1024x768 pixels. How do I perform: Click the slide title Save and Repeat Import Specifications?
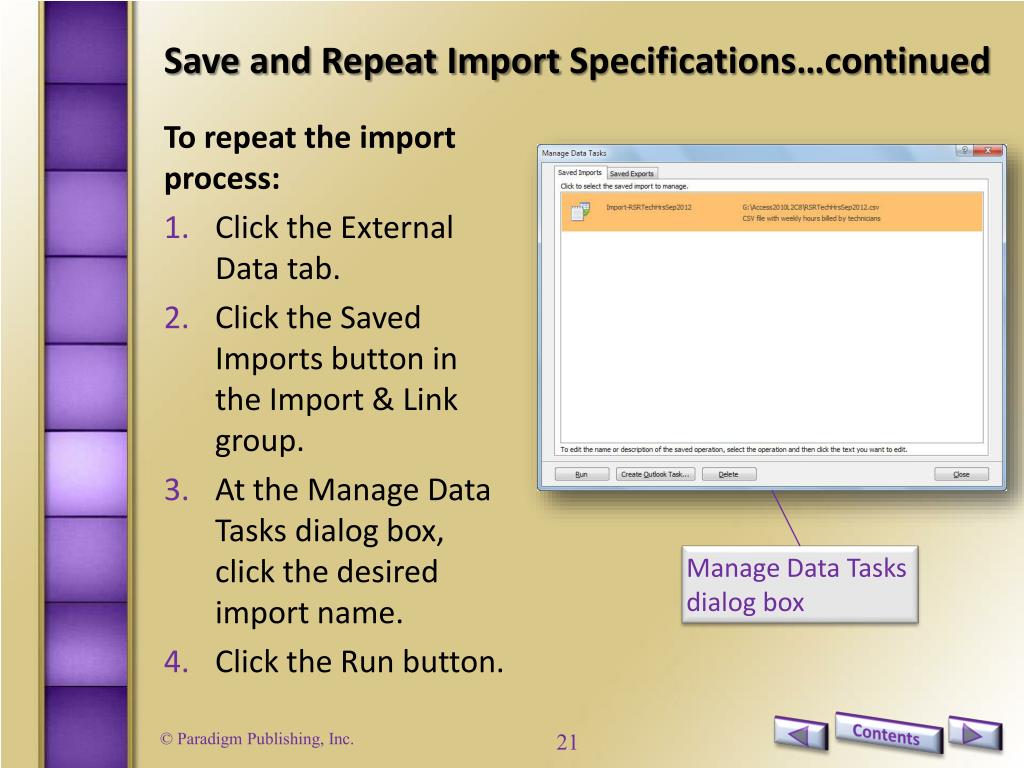point(577,61)
